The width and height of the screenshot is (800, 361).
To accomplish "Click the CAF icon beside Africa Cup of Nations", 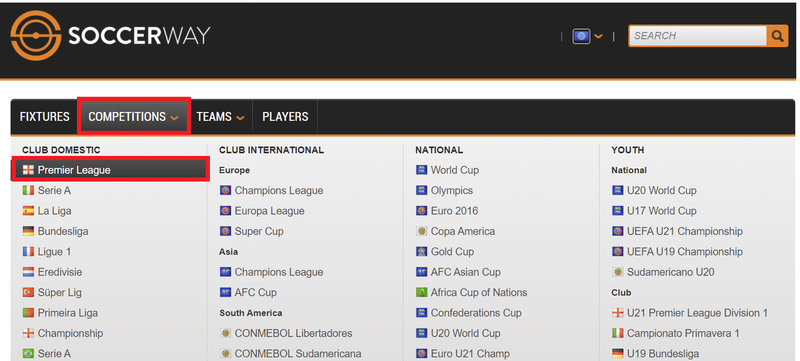I will (x=421, y=293).
